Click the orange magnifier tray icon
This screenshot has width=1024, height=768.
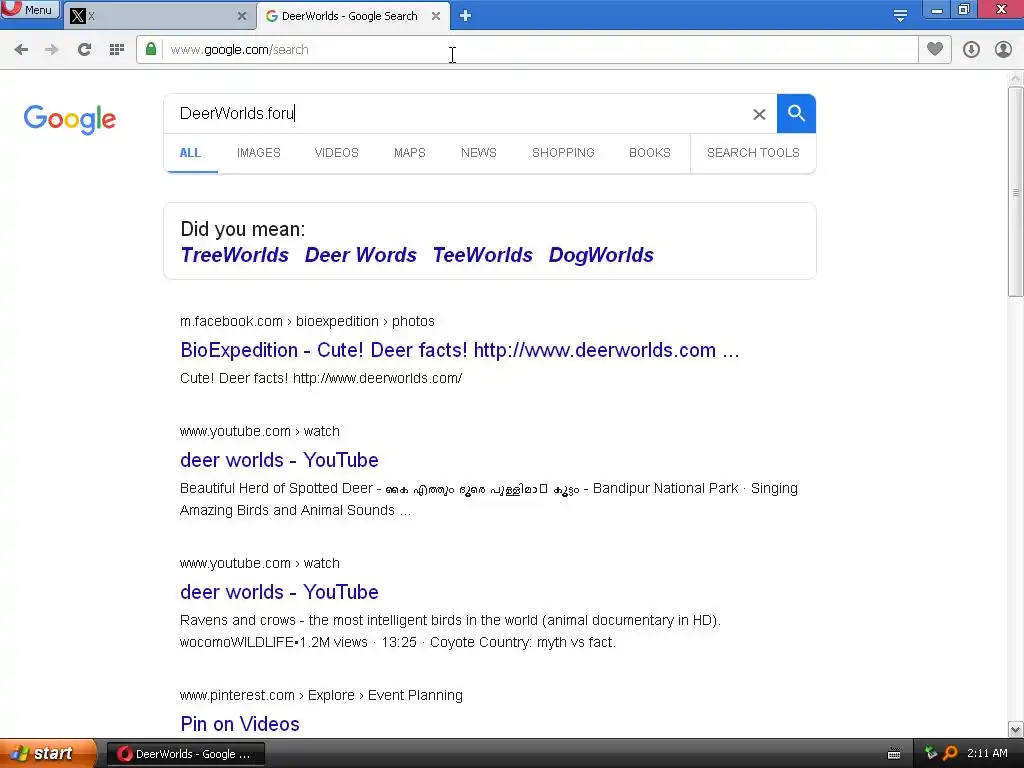pyautogui.click(x=950, y=753)
